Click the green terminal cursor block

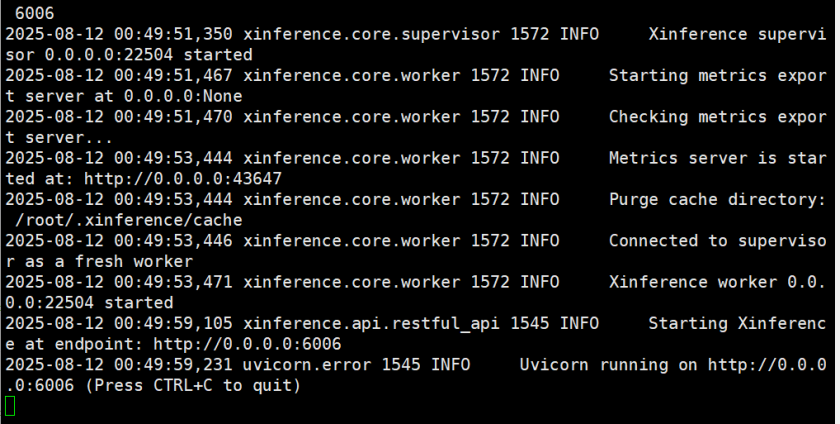10,406
